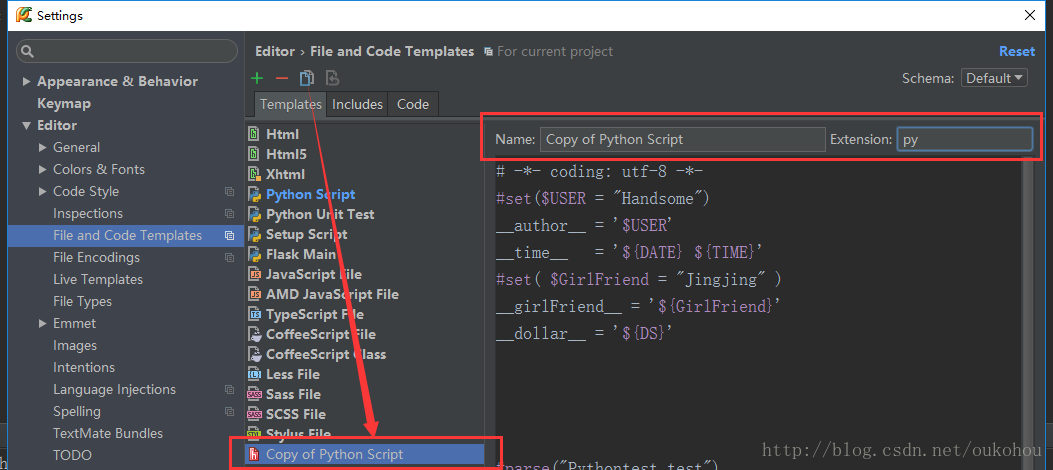
Task: Click the TypeScript File template icon
Action: (255, 314)
